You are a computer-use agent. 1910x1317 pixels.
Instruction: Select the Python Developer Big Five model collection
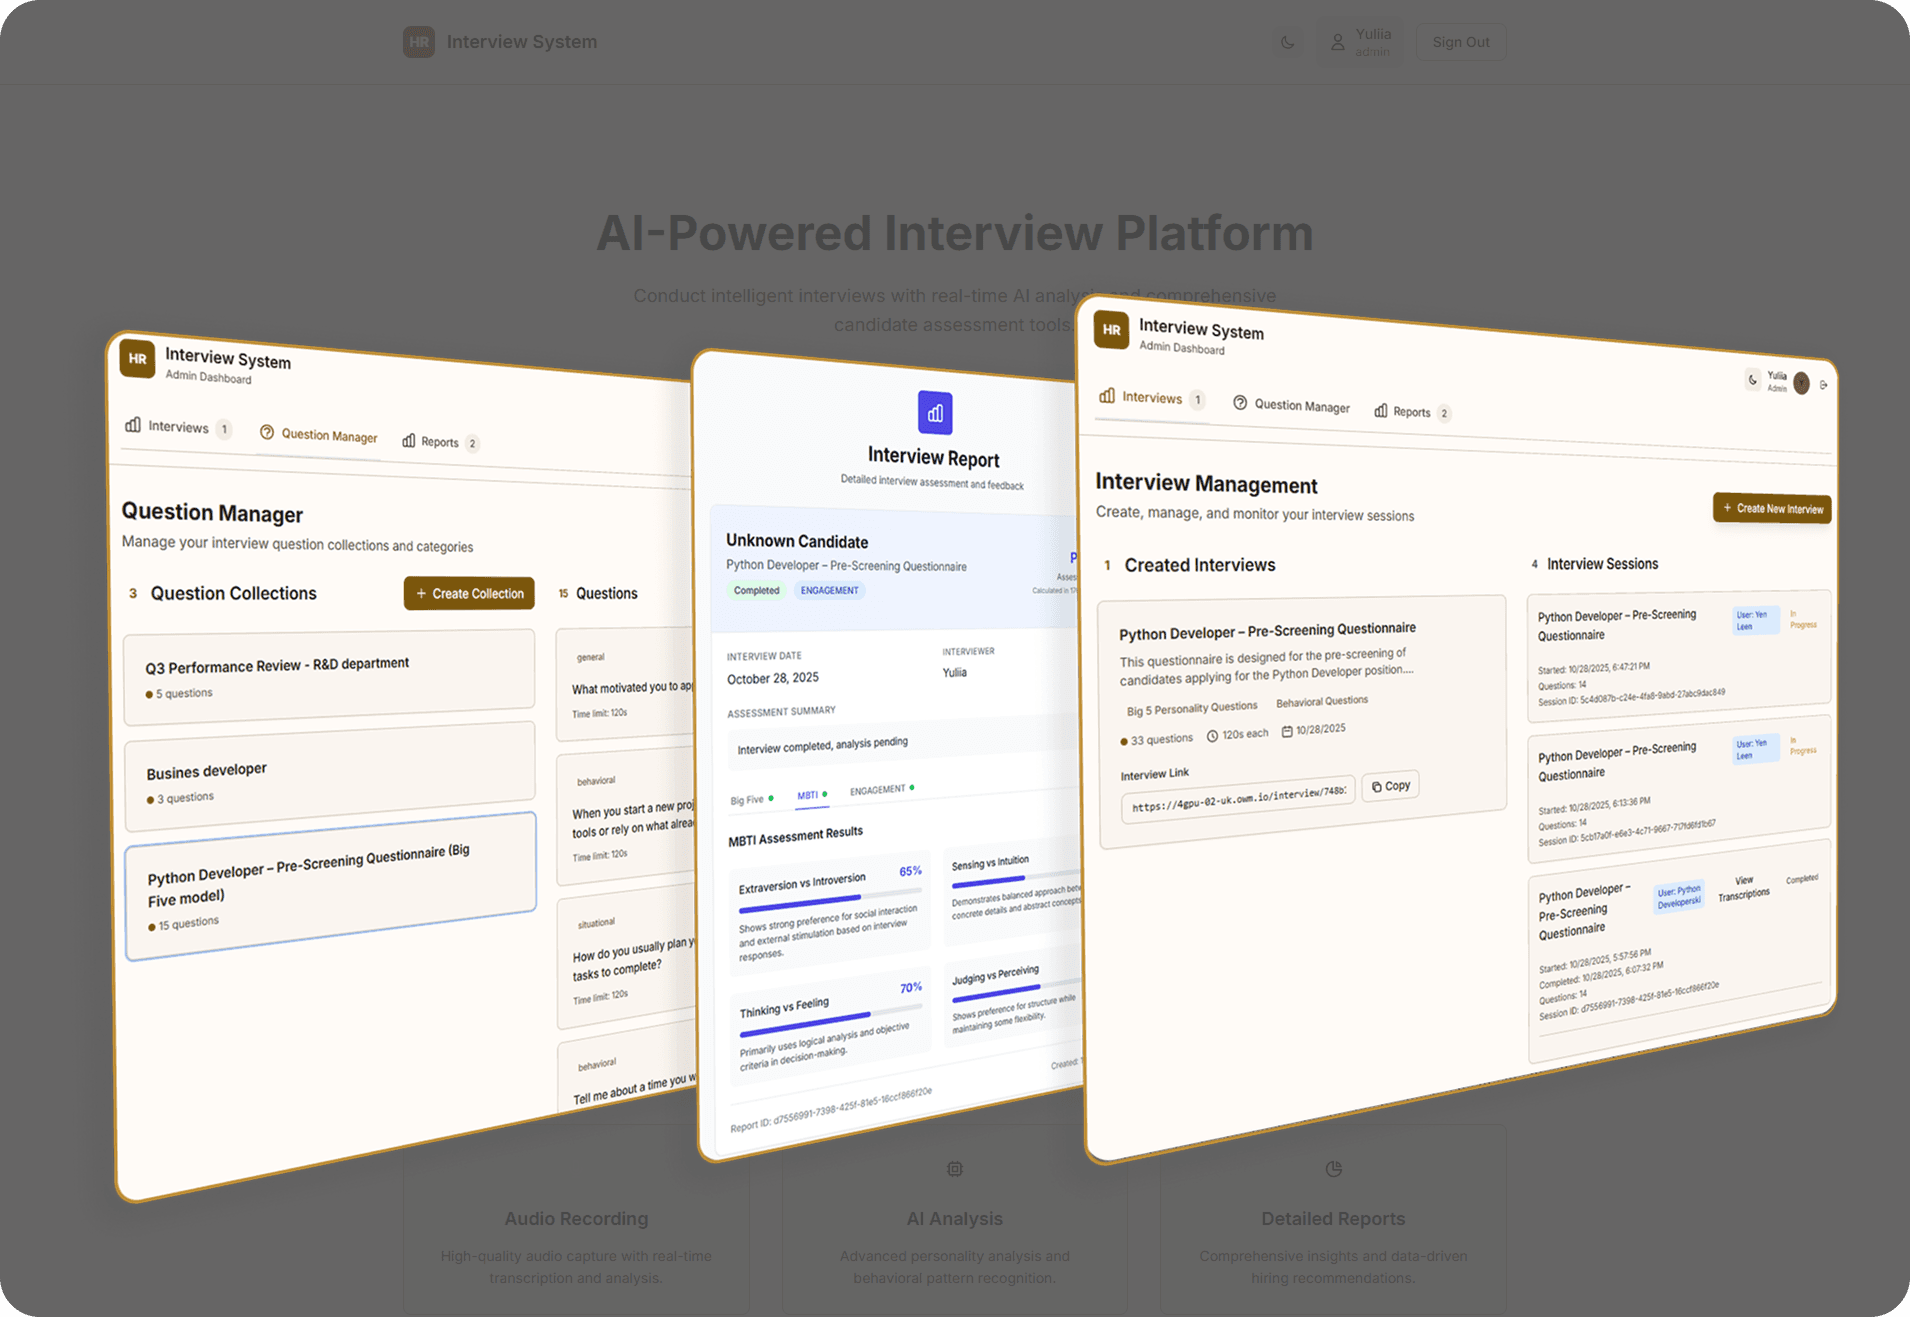[330, 885]
